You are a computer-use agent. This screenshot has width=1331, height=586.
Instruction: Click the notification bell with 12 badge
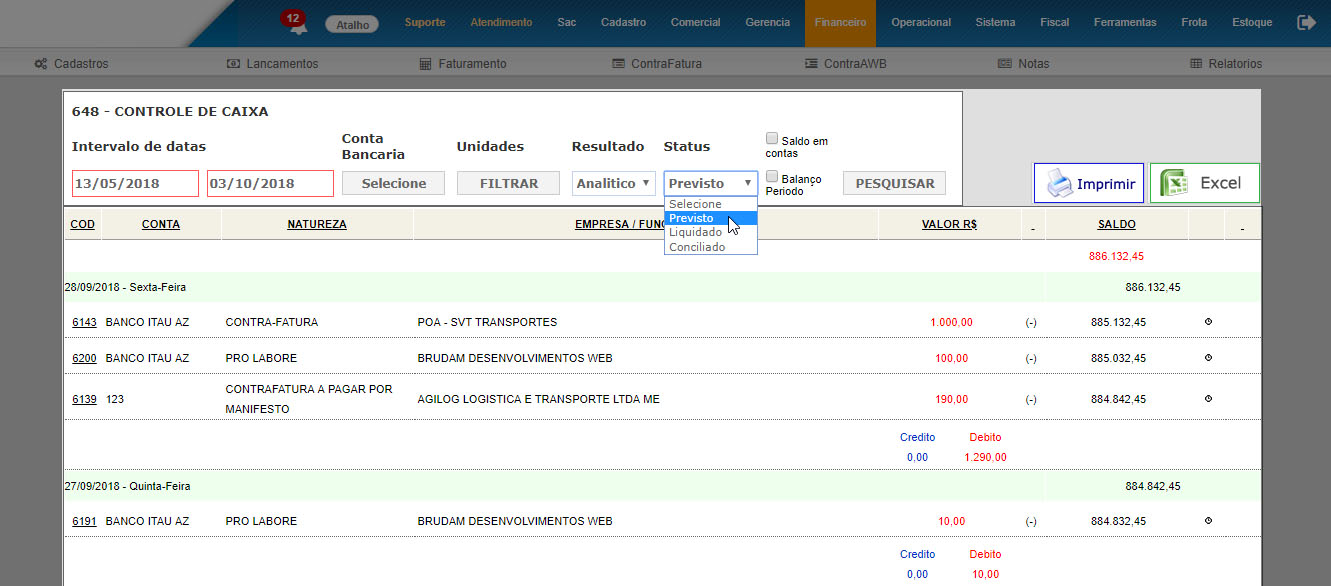[295, 24]
